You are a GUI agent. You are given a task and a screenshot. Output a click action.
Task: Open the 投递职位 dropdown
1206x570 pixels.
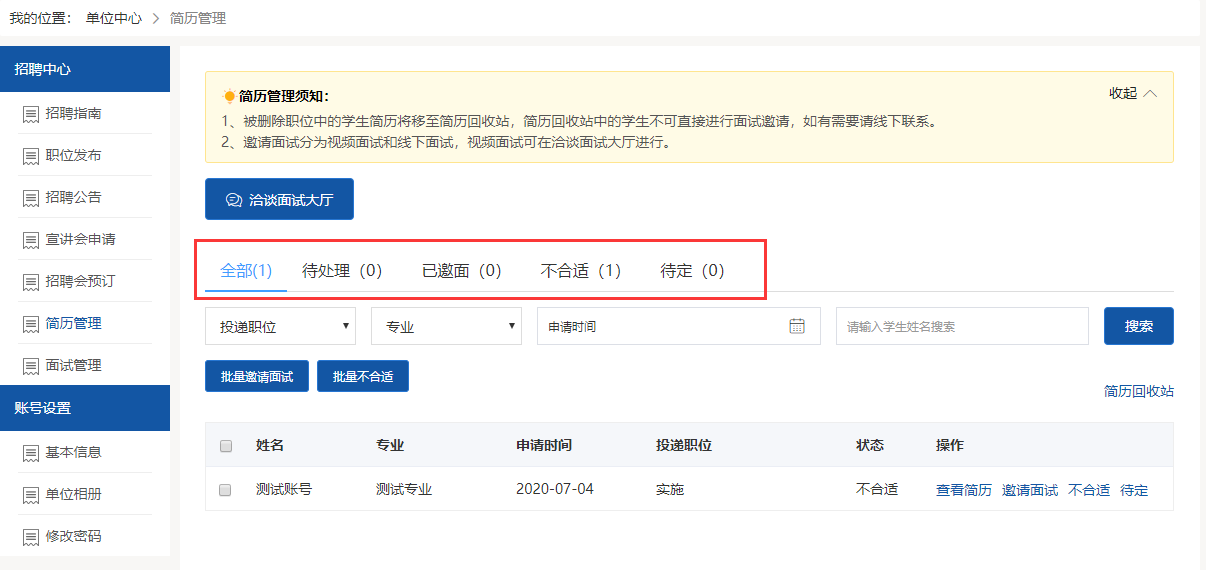[280, 326]
